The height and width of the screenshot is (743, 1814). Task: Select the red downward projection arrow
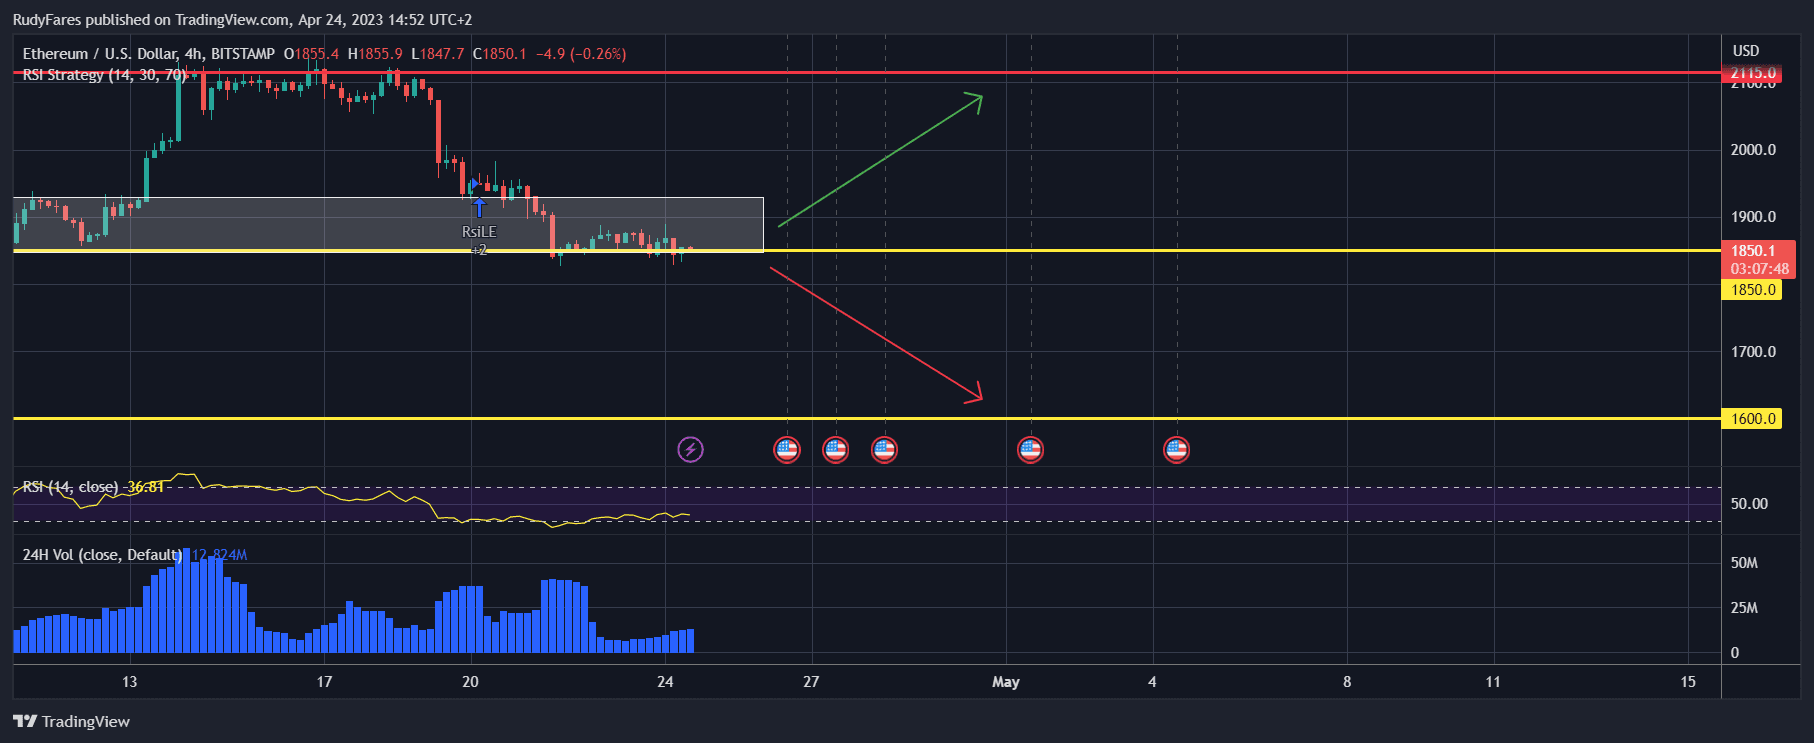click(x=876, y=335)
